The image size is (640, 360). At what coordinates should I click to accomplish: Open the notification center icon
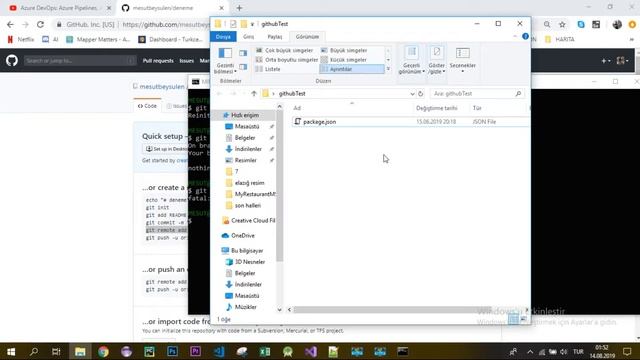627,351
